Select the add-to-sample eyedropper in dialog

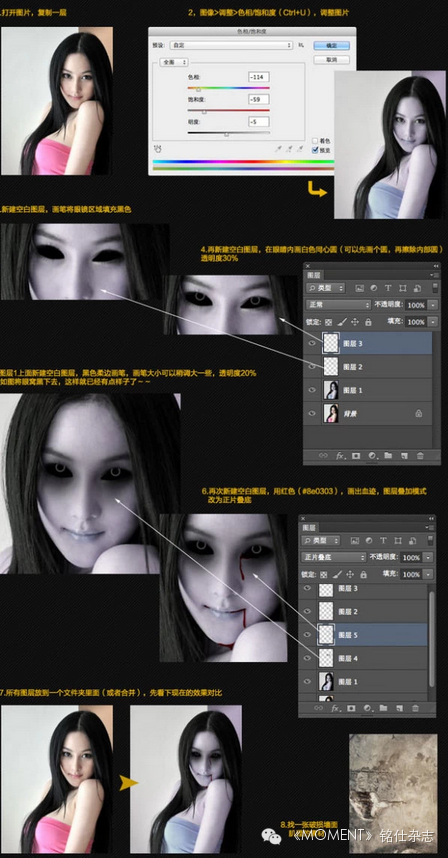[x=289, y=148]
